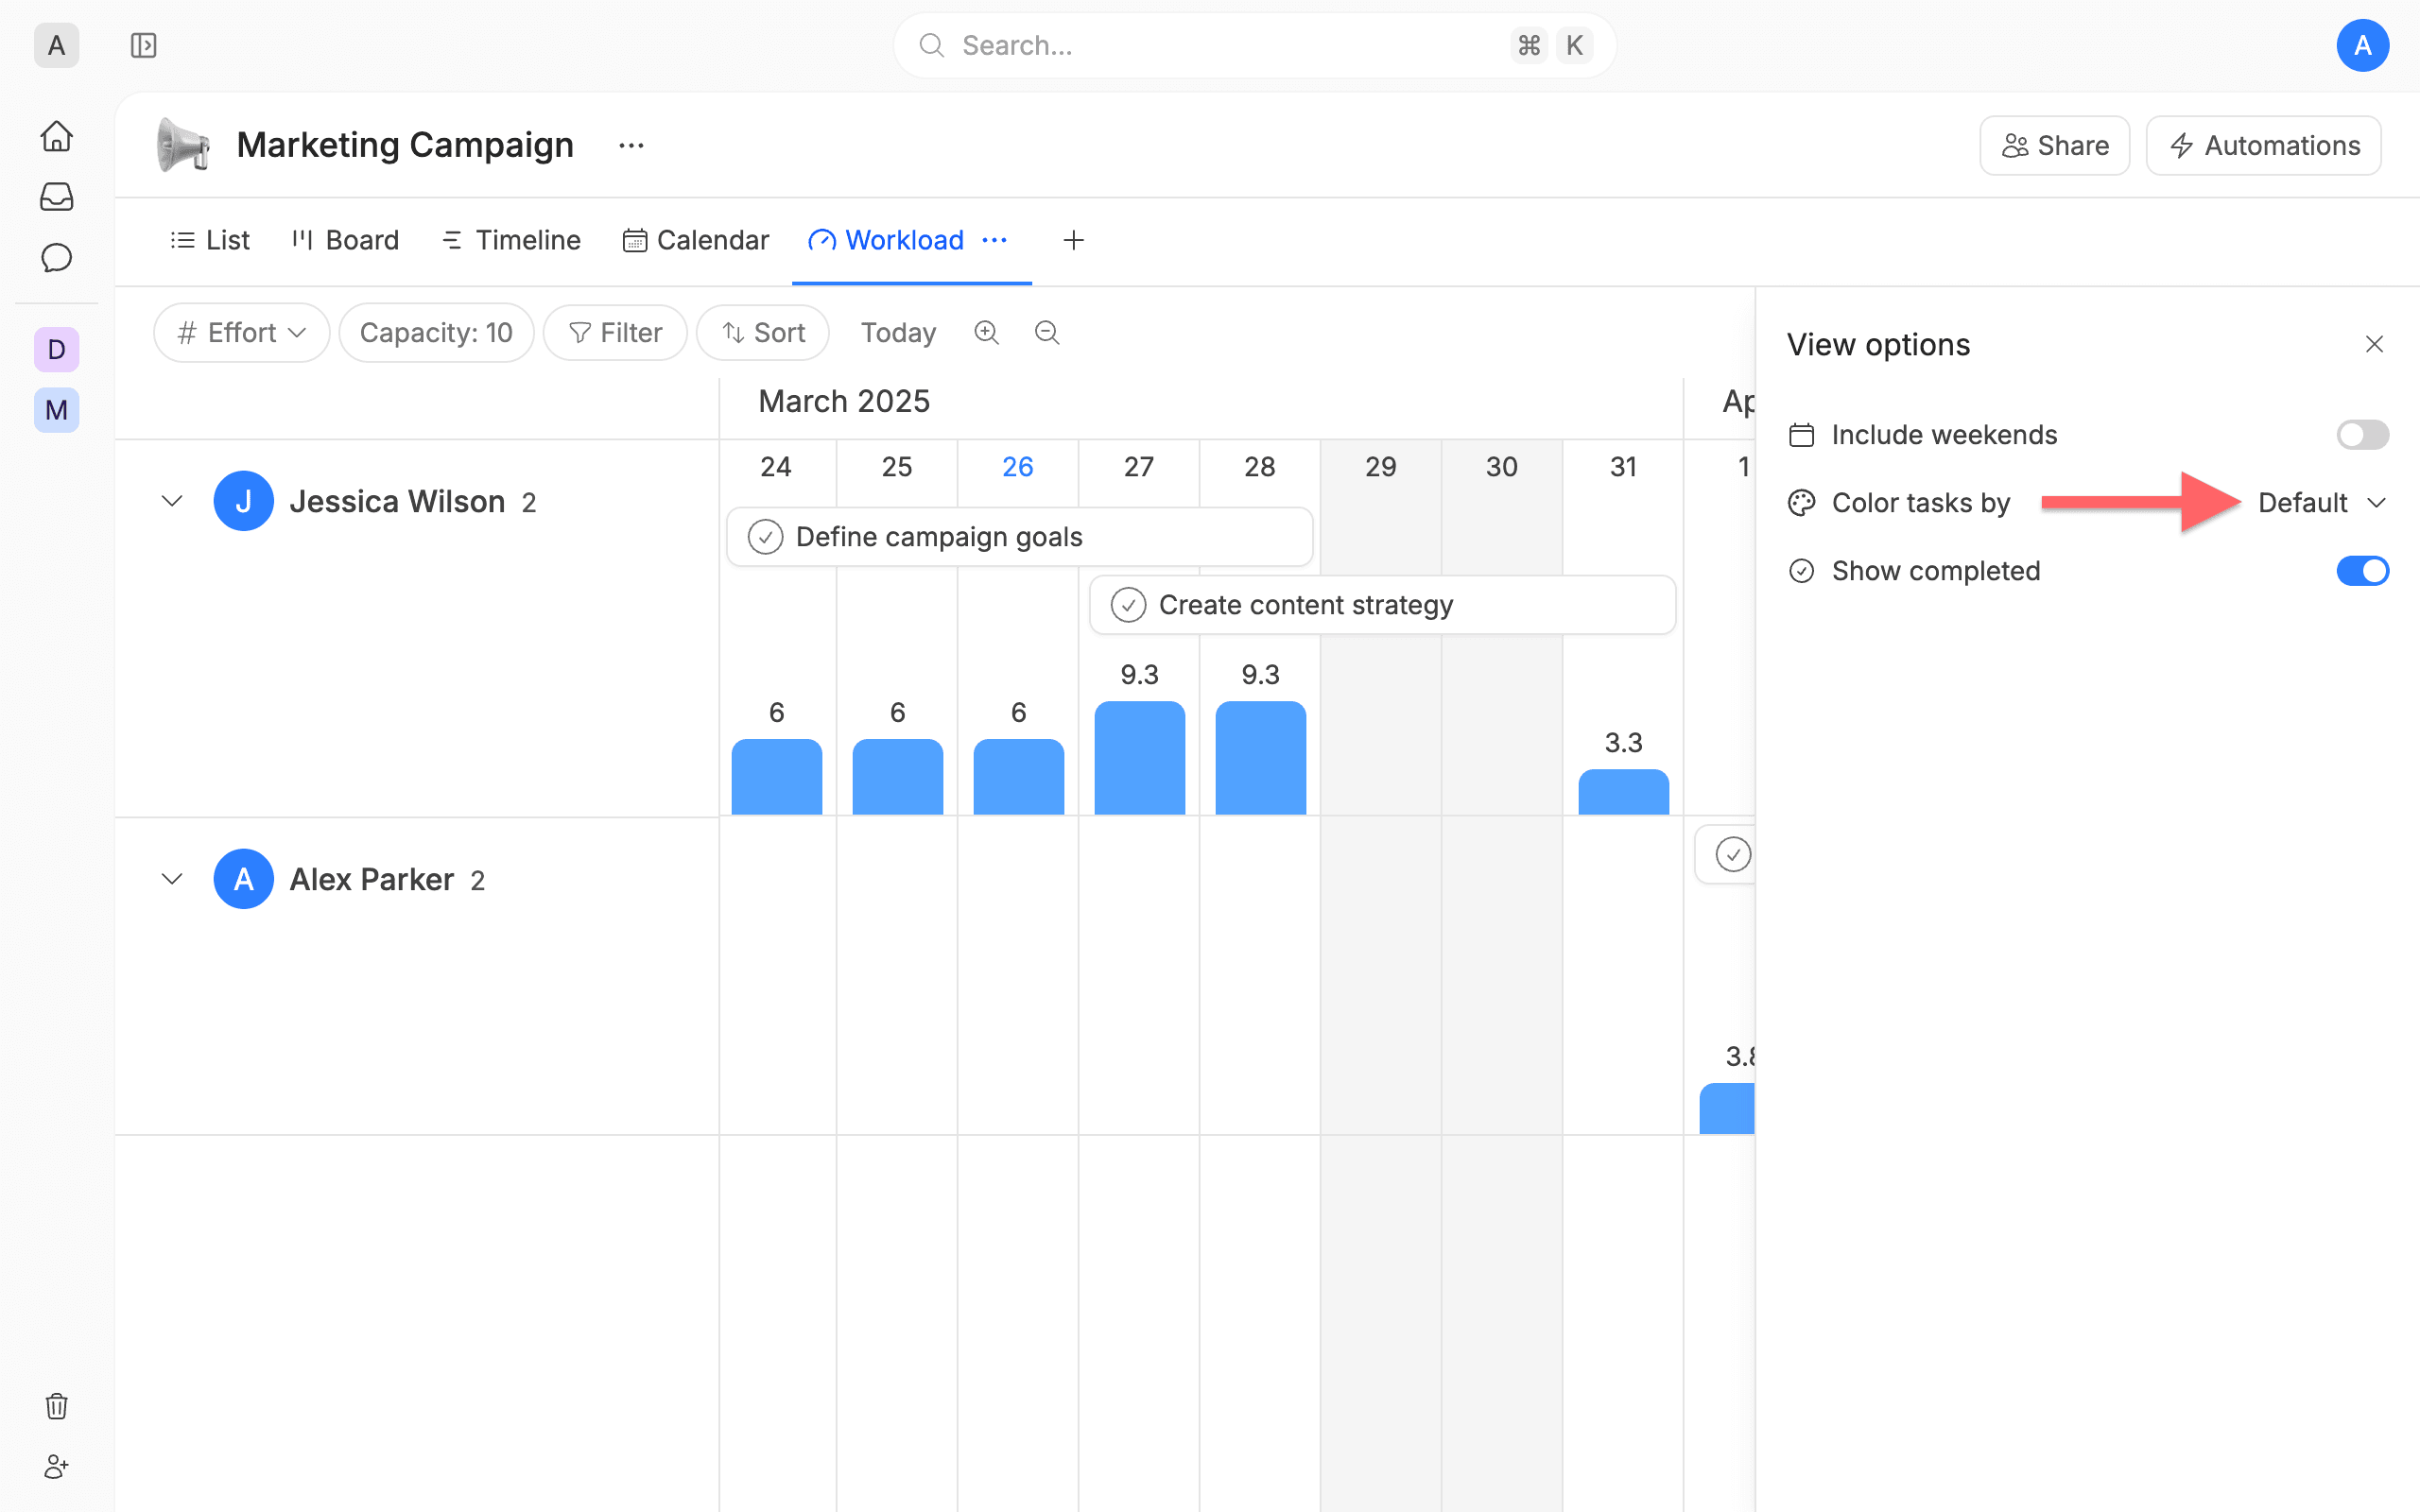2420x1512 pixels.
Task: Open the D project in sidebar
Action: click(x=57, y=350)
